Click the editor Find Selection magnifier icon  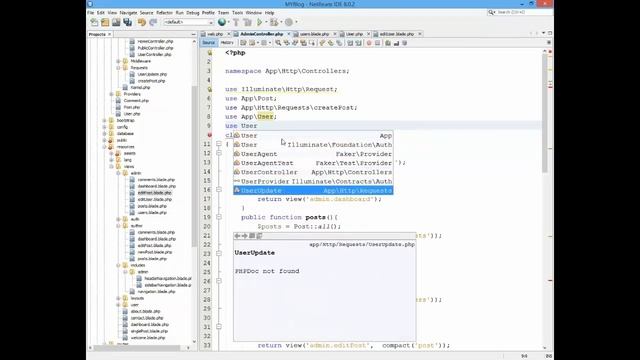click(x=278, y=43)
